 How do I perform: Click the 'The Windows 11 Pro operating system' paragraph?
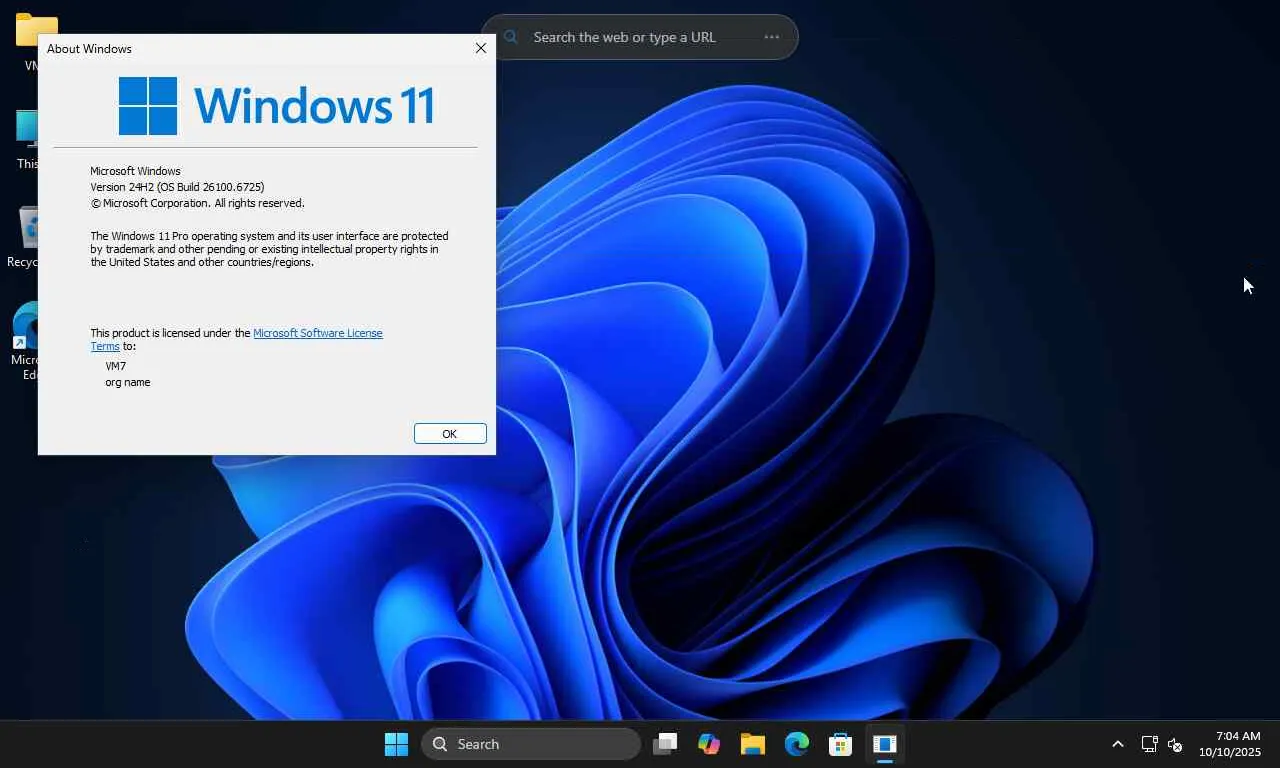(269, 249)
